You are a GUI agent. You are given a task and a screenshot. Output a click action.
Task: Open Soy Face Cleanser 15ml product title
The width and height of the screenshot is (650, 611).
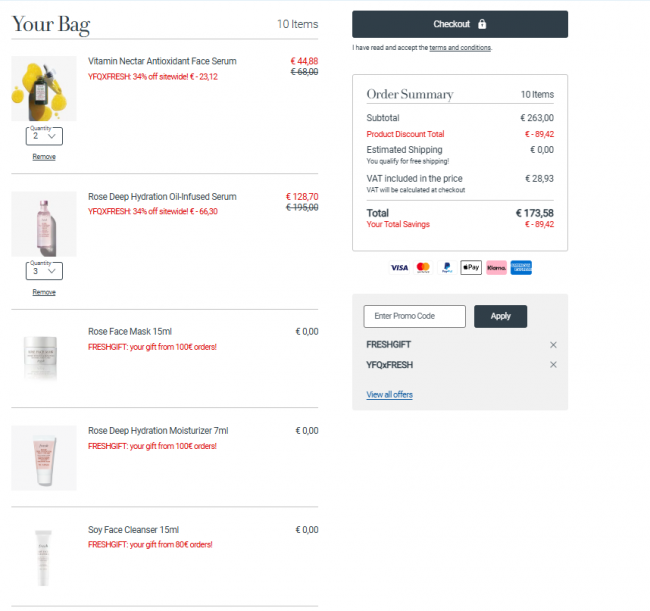point(133,530)
